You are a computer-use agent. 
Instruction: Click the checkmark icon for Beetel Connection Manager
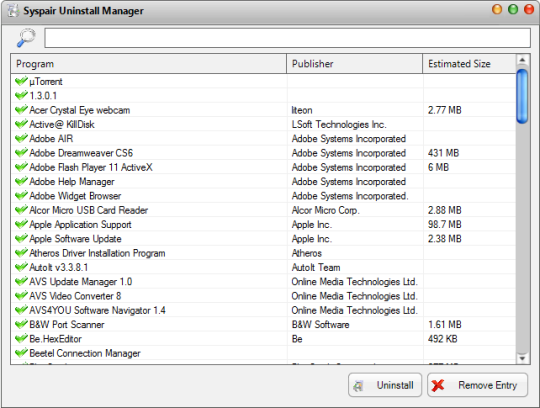coord(21,353)
